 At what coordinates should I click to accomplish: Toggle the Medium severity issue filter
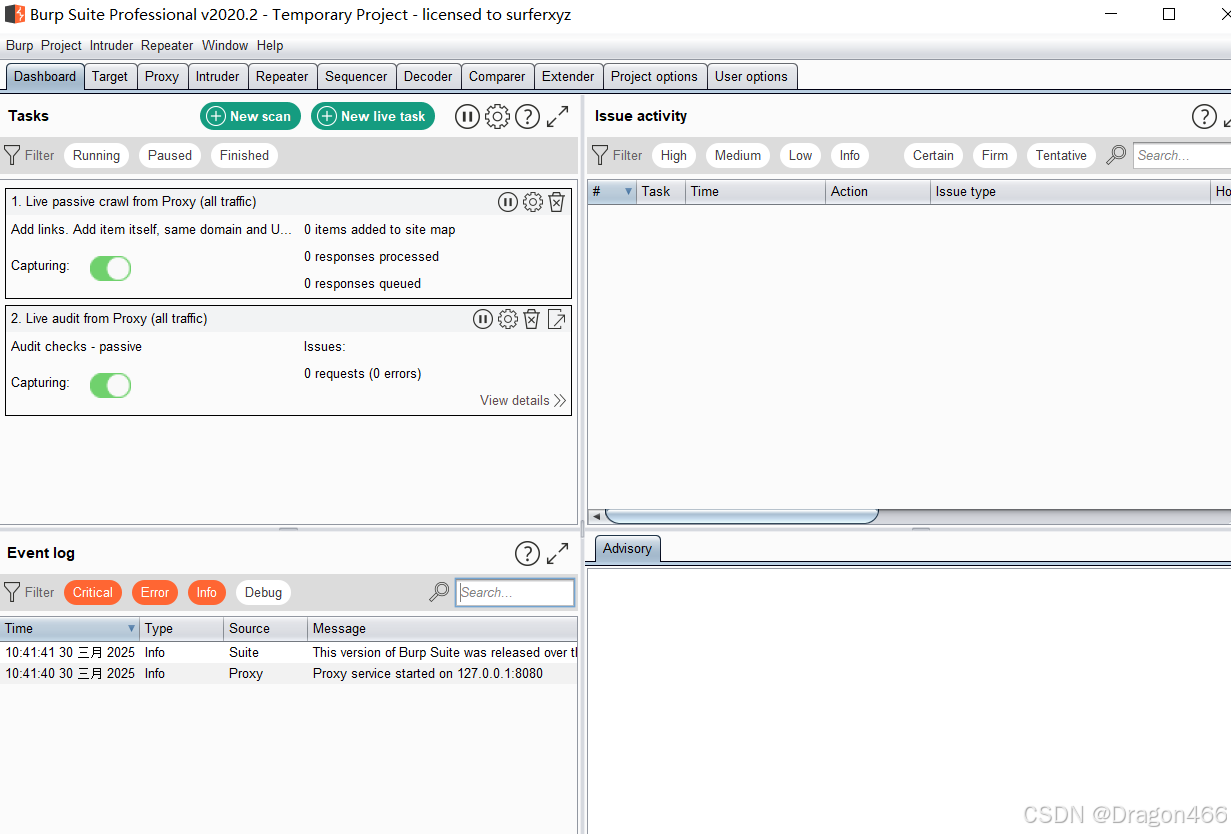click(738, 155)
